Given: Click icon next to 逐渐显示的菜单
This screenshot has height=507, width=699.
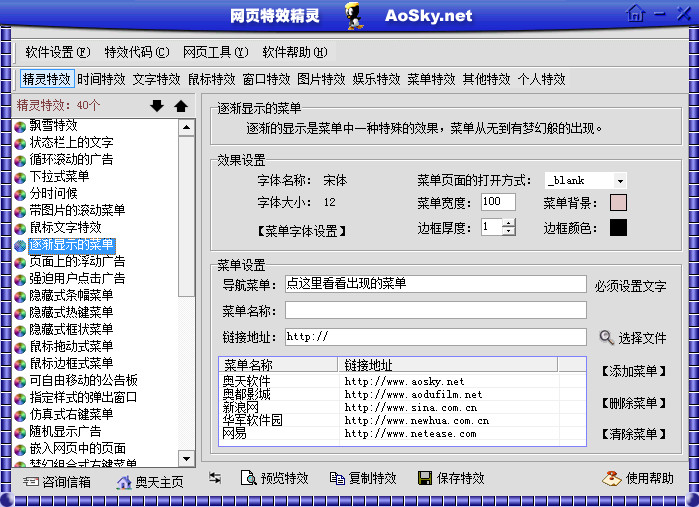Looking at the screenshot, I should pyautogui.click(x=20, y=246).
